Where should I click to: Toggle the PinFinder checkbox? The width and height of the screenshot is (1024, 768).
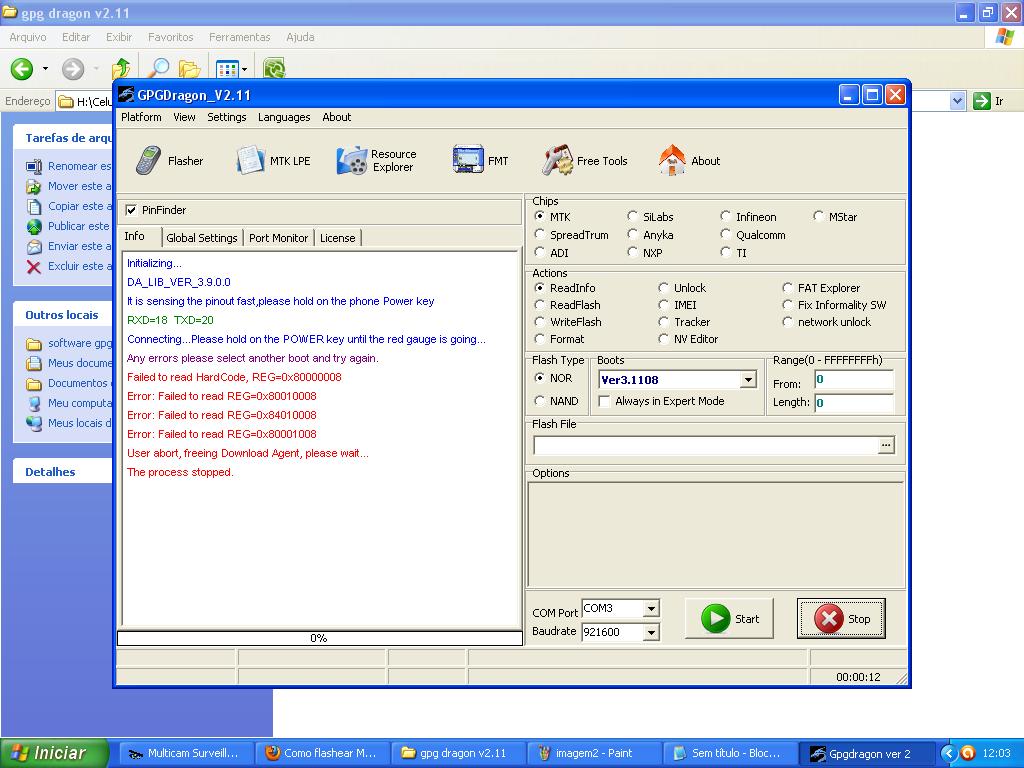[x=131, y=210]
